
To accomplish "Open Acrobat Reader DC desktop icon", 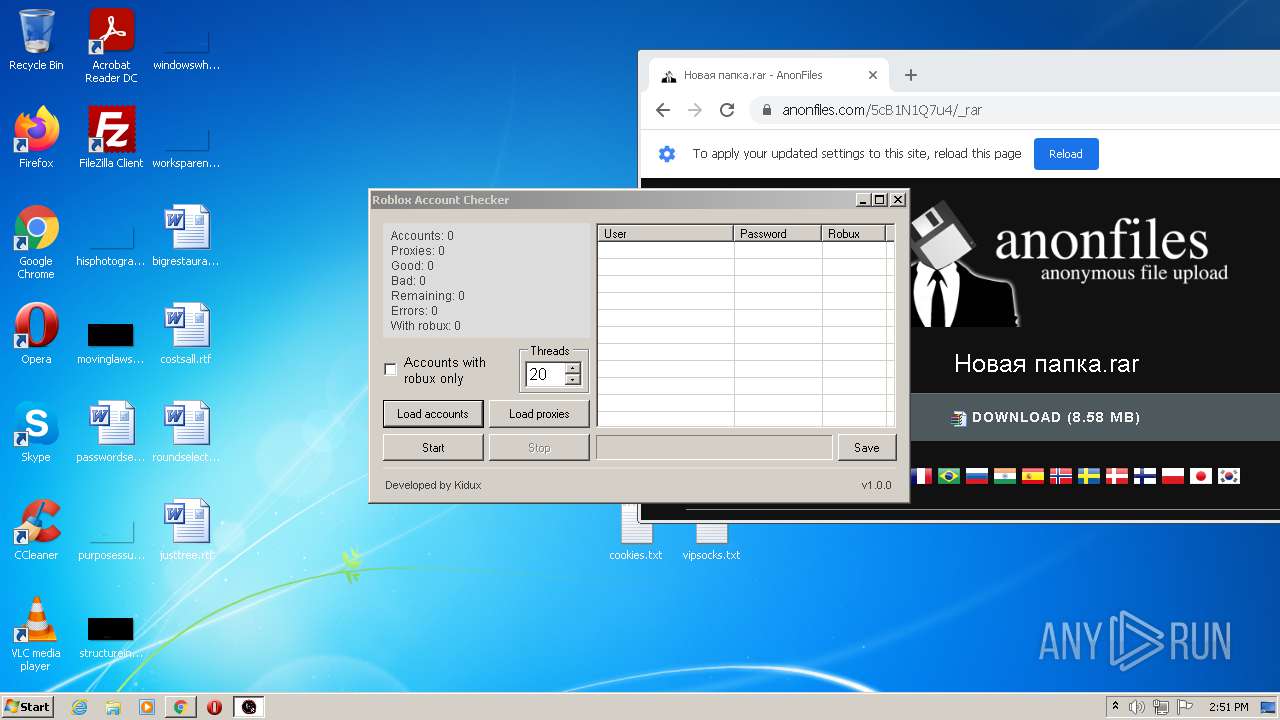I will pyautogui.click(x=111, y=45).
